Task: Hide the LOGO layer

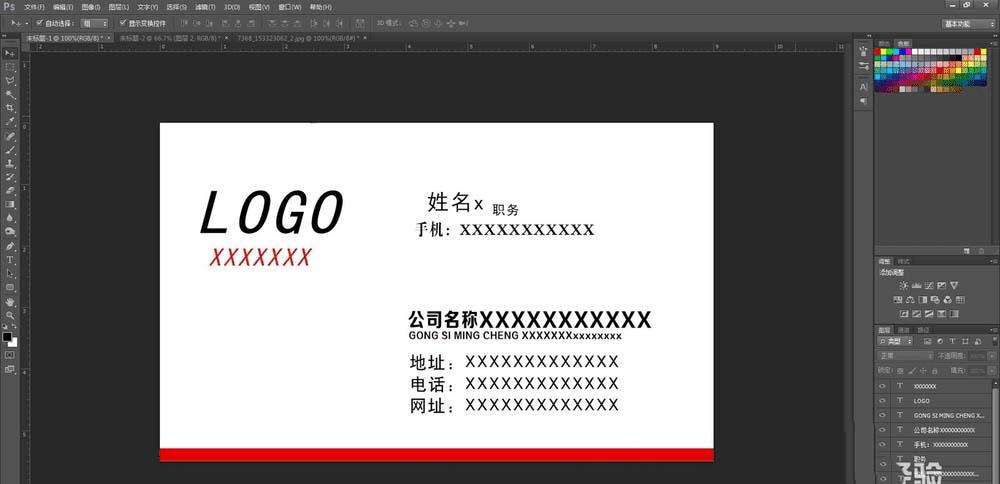Action: (x=882, y=400)
